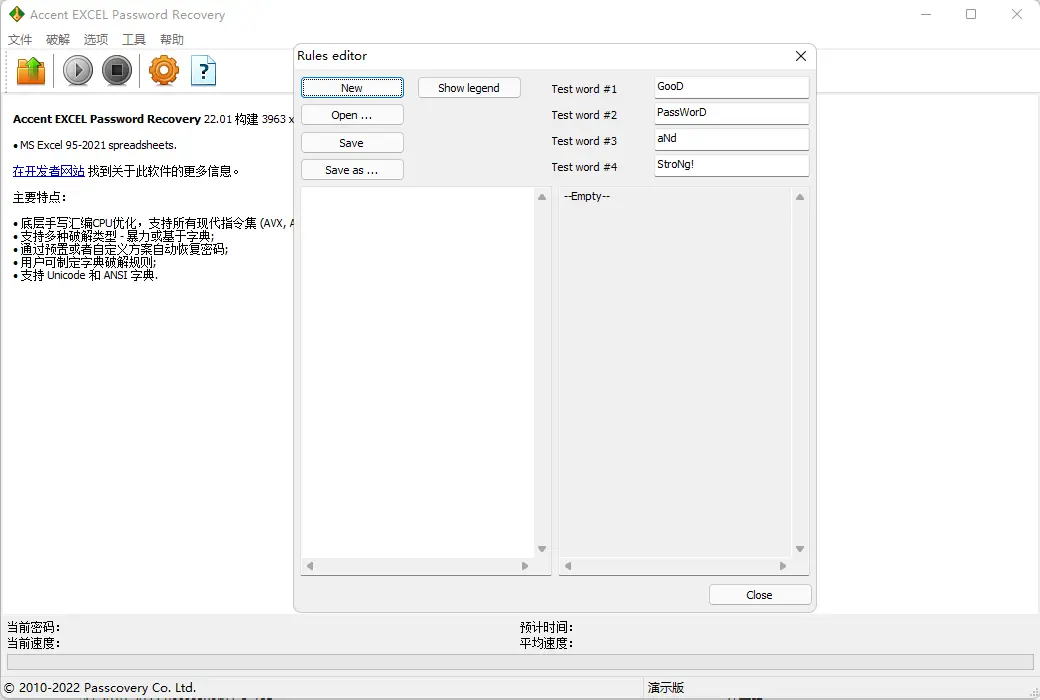Screen dimensions: 1040x700
Task: Click the 主要特点 heading
Action: click(x=39, y=197)
